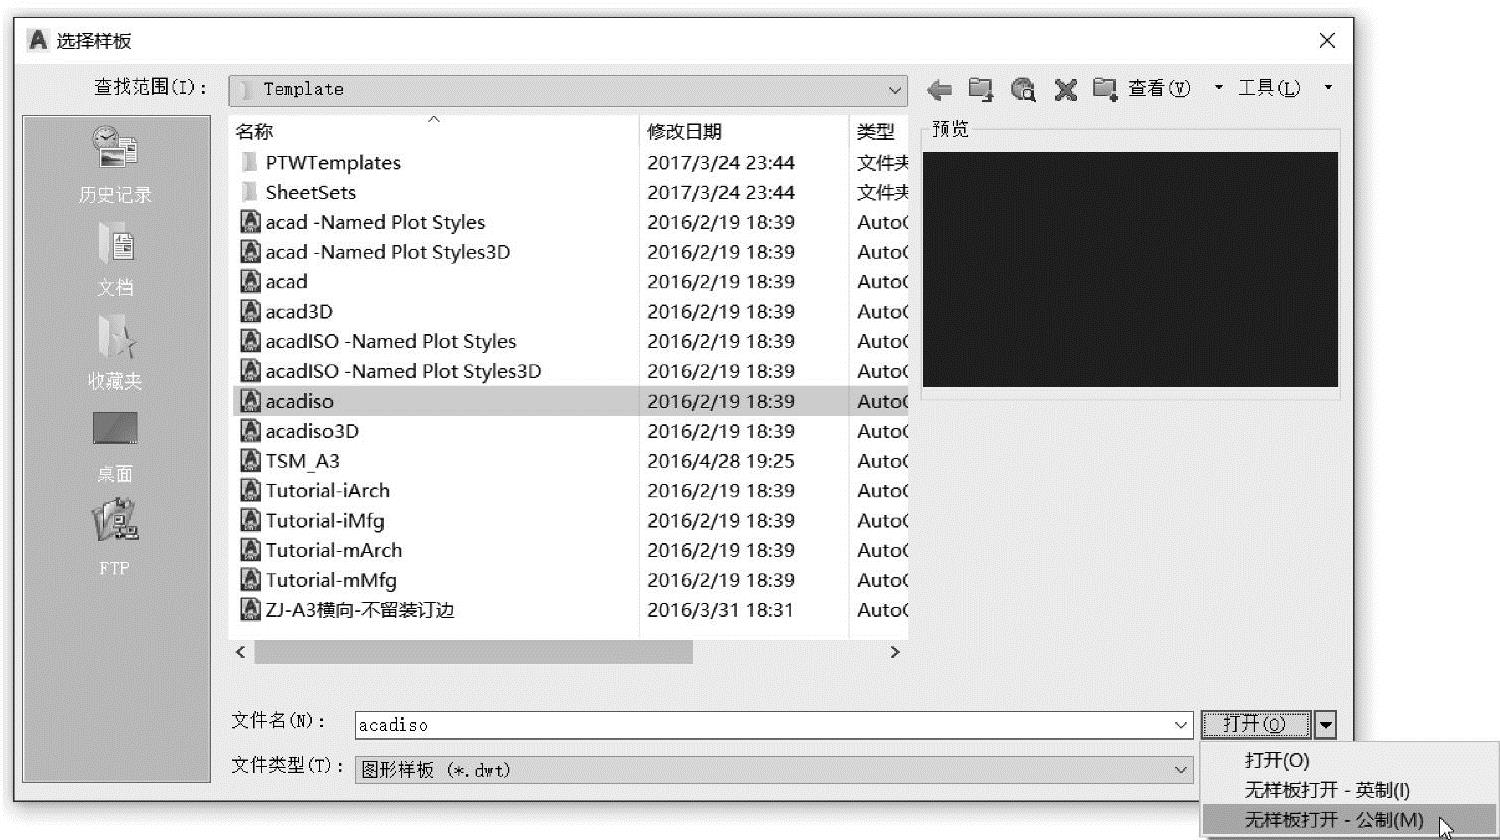Image resolution: width=1500 pixels, height=840 pixels.
Task: Select the acadISO -Named Plot Styles name
Action: [391, 342]
